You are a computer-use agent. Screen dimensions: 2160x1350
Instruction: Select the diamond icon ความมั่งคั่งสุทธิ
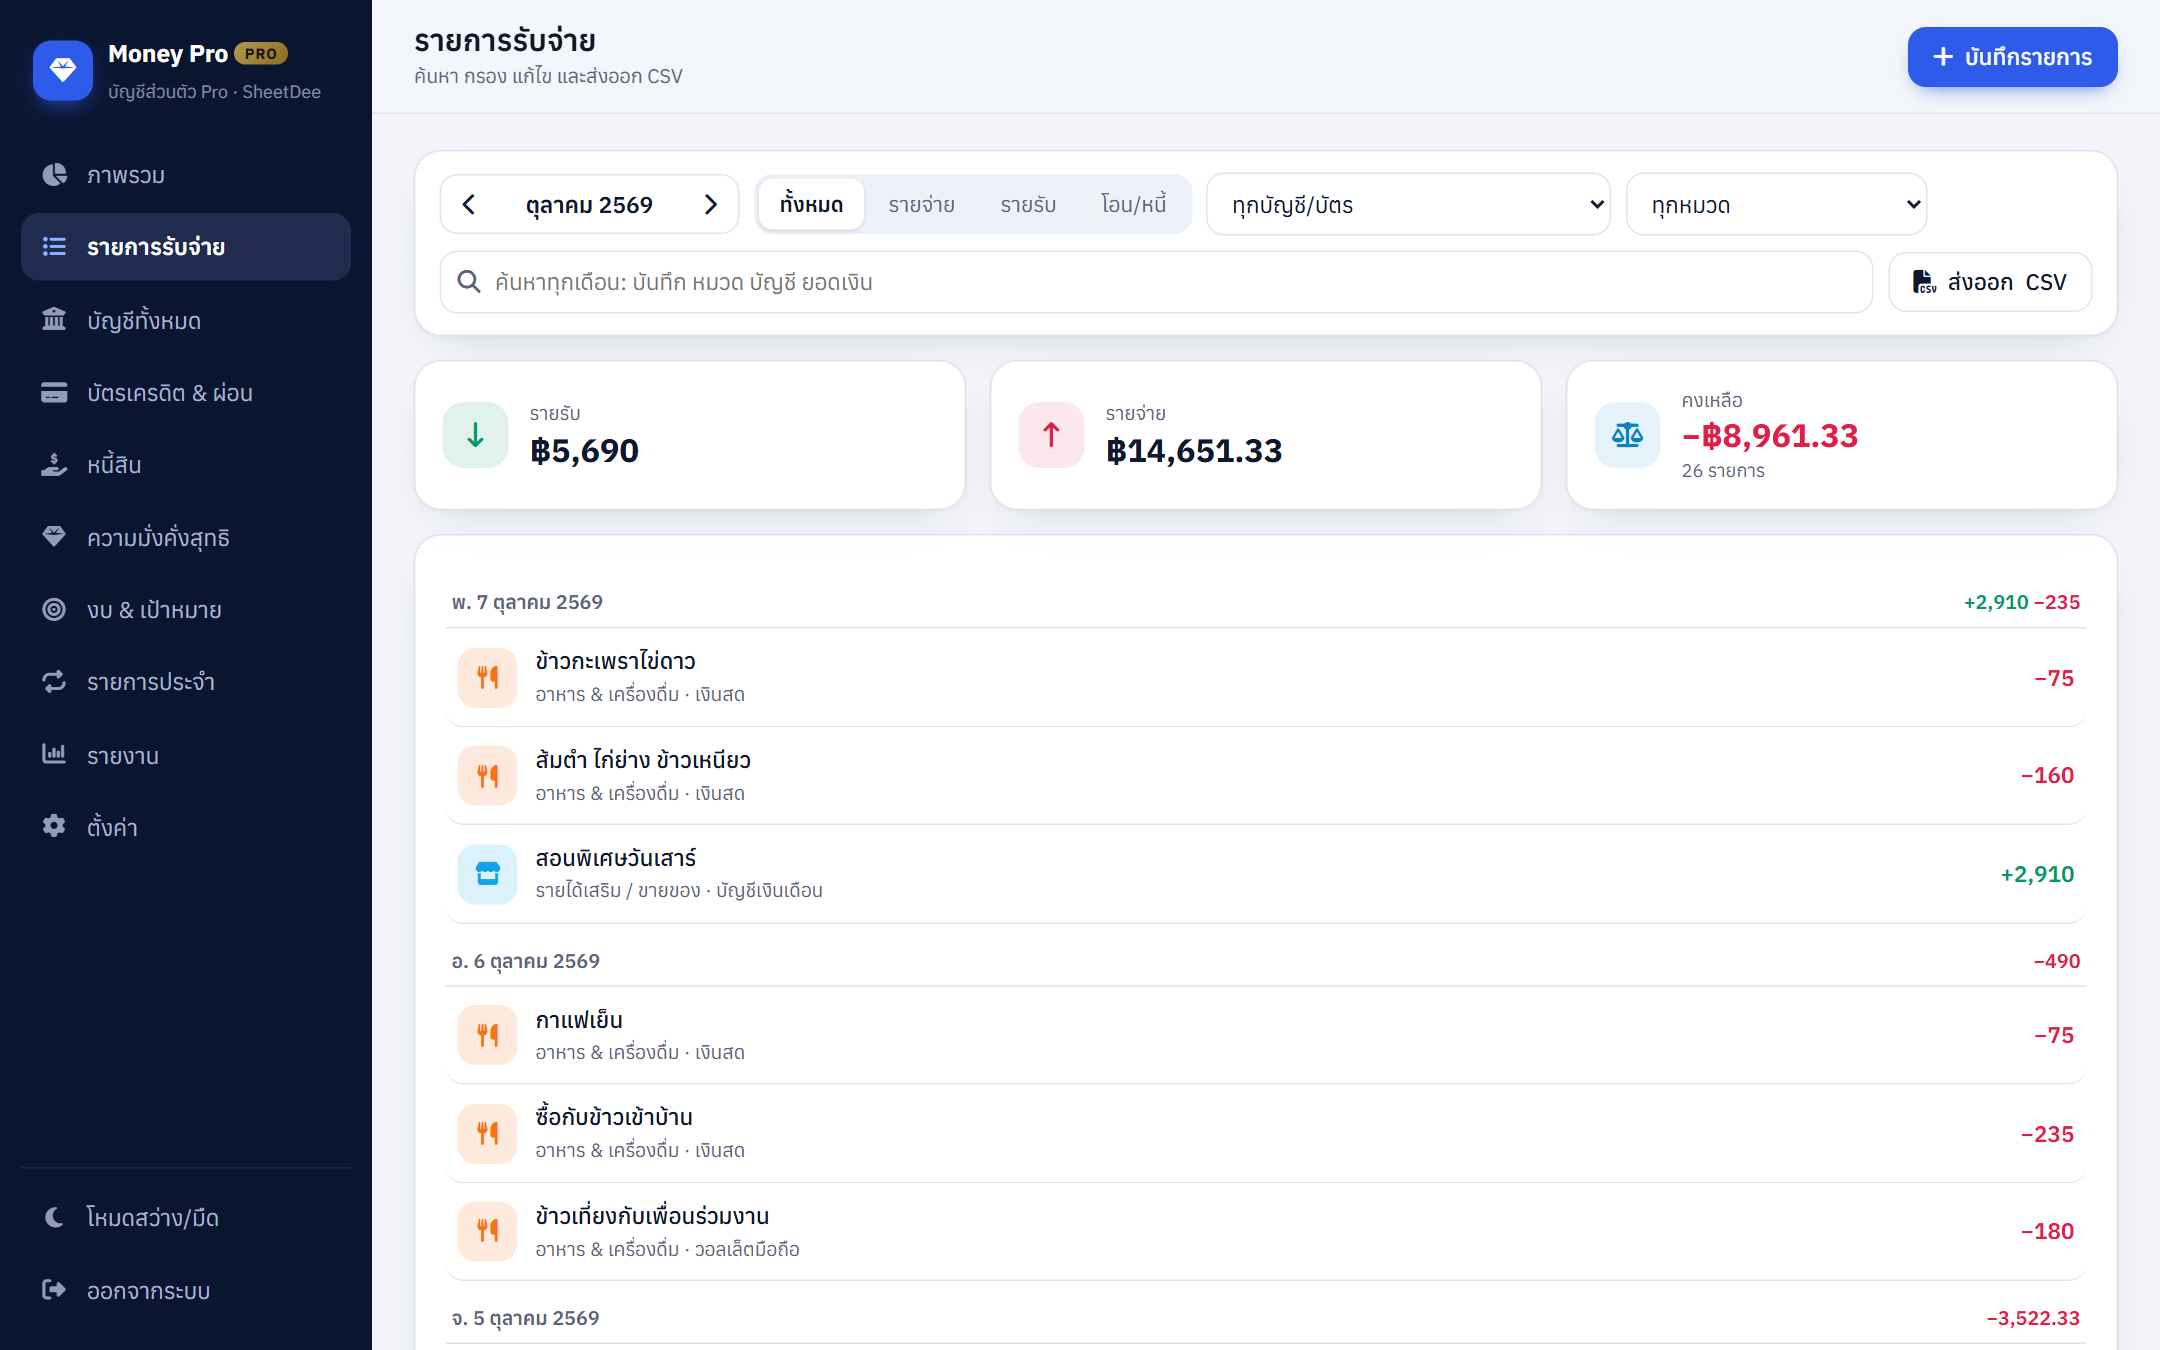point(54,537)
